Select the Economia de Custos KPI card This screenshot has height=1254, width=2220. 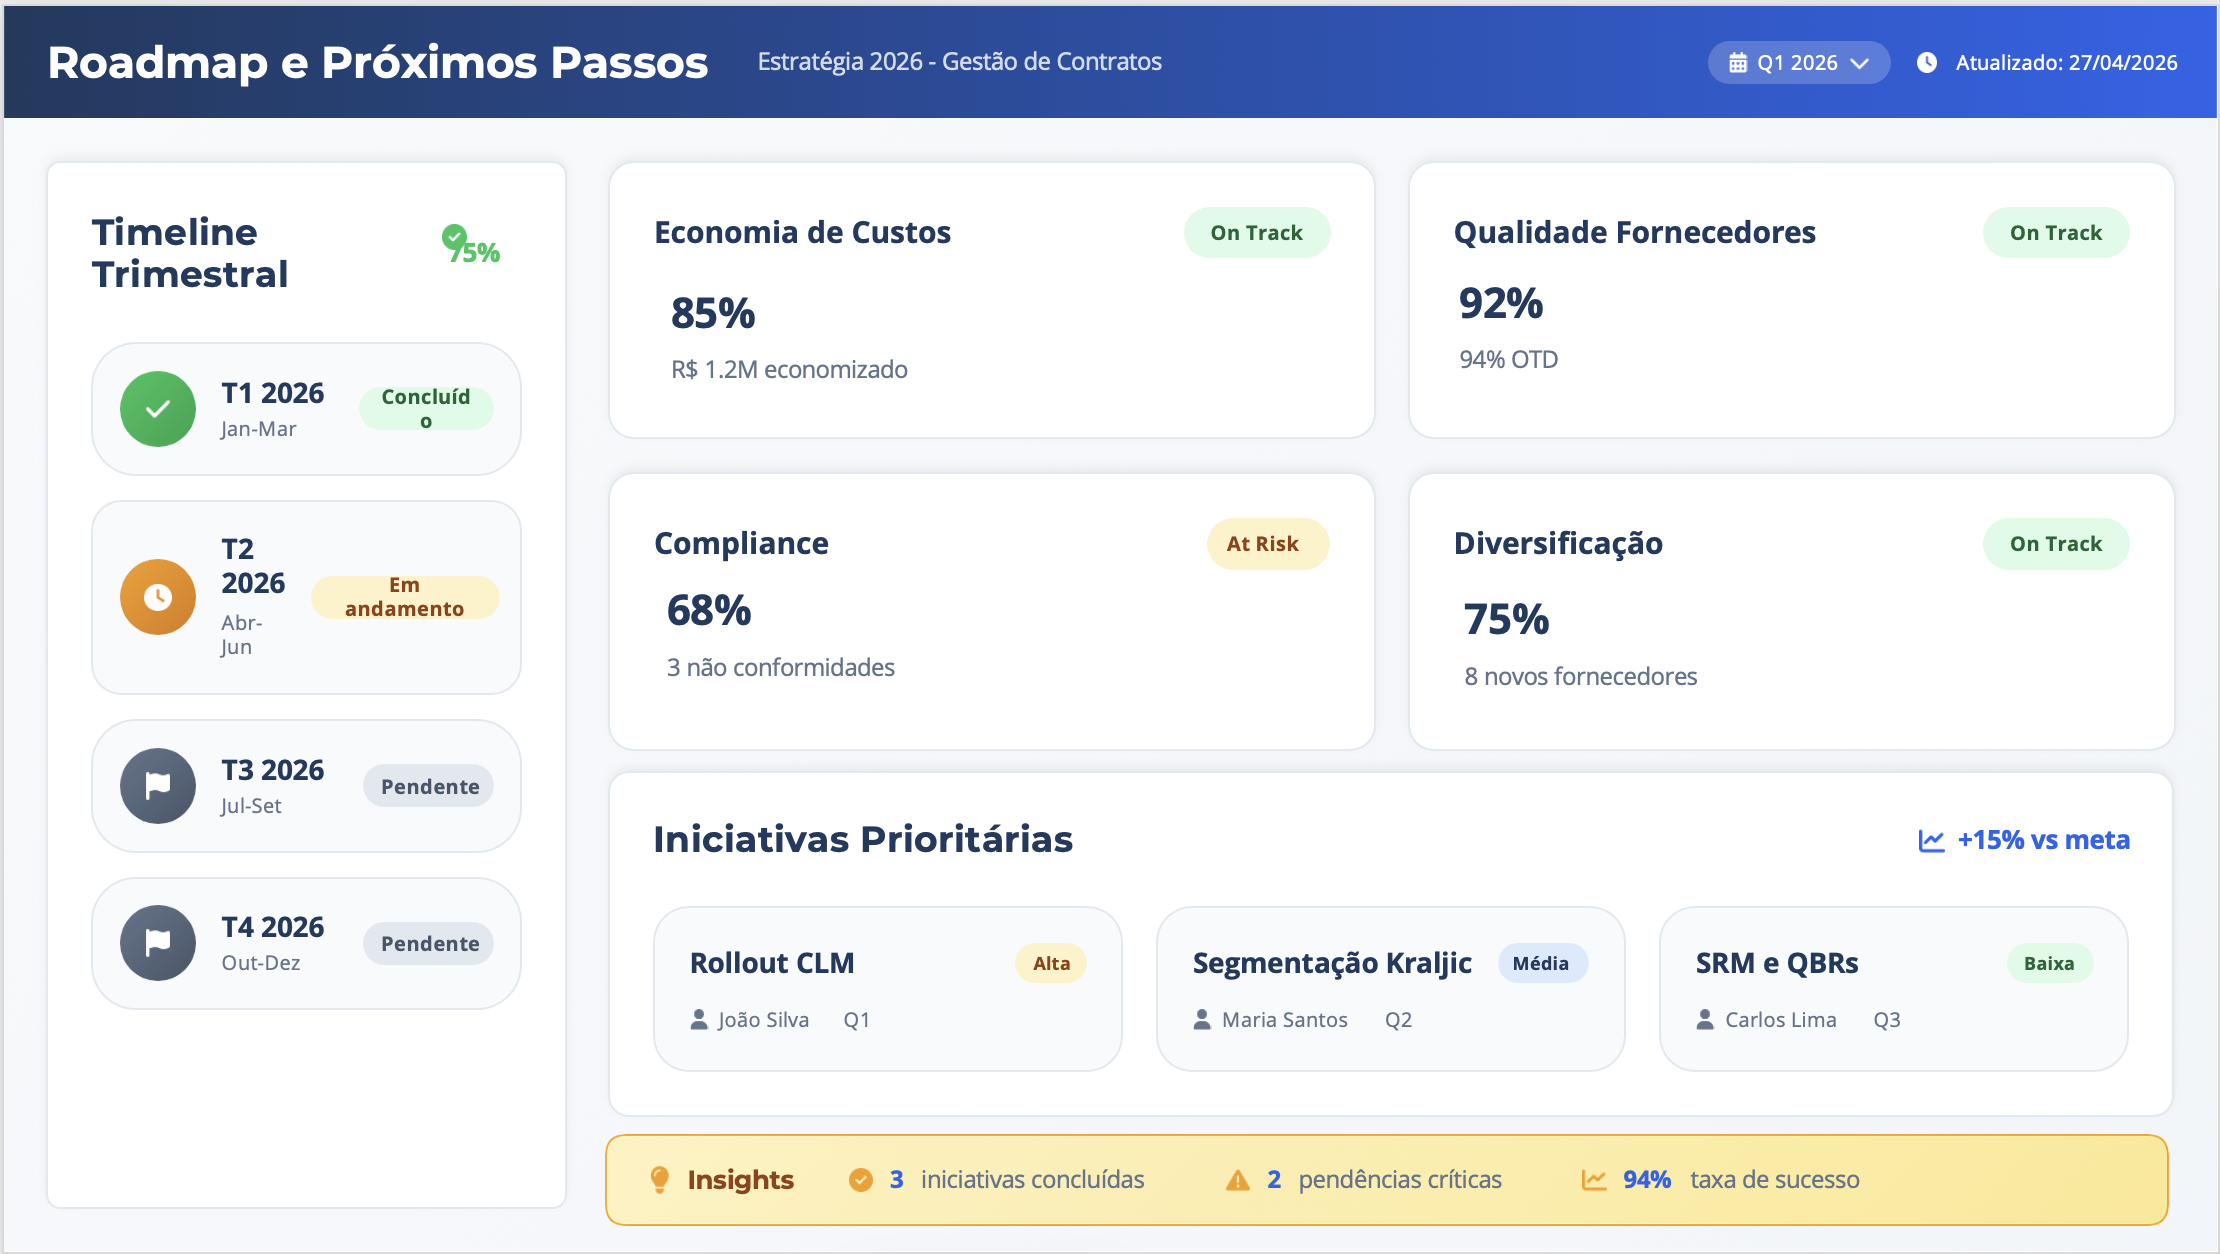(991, 300)
